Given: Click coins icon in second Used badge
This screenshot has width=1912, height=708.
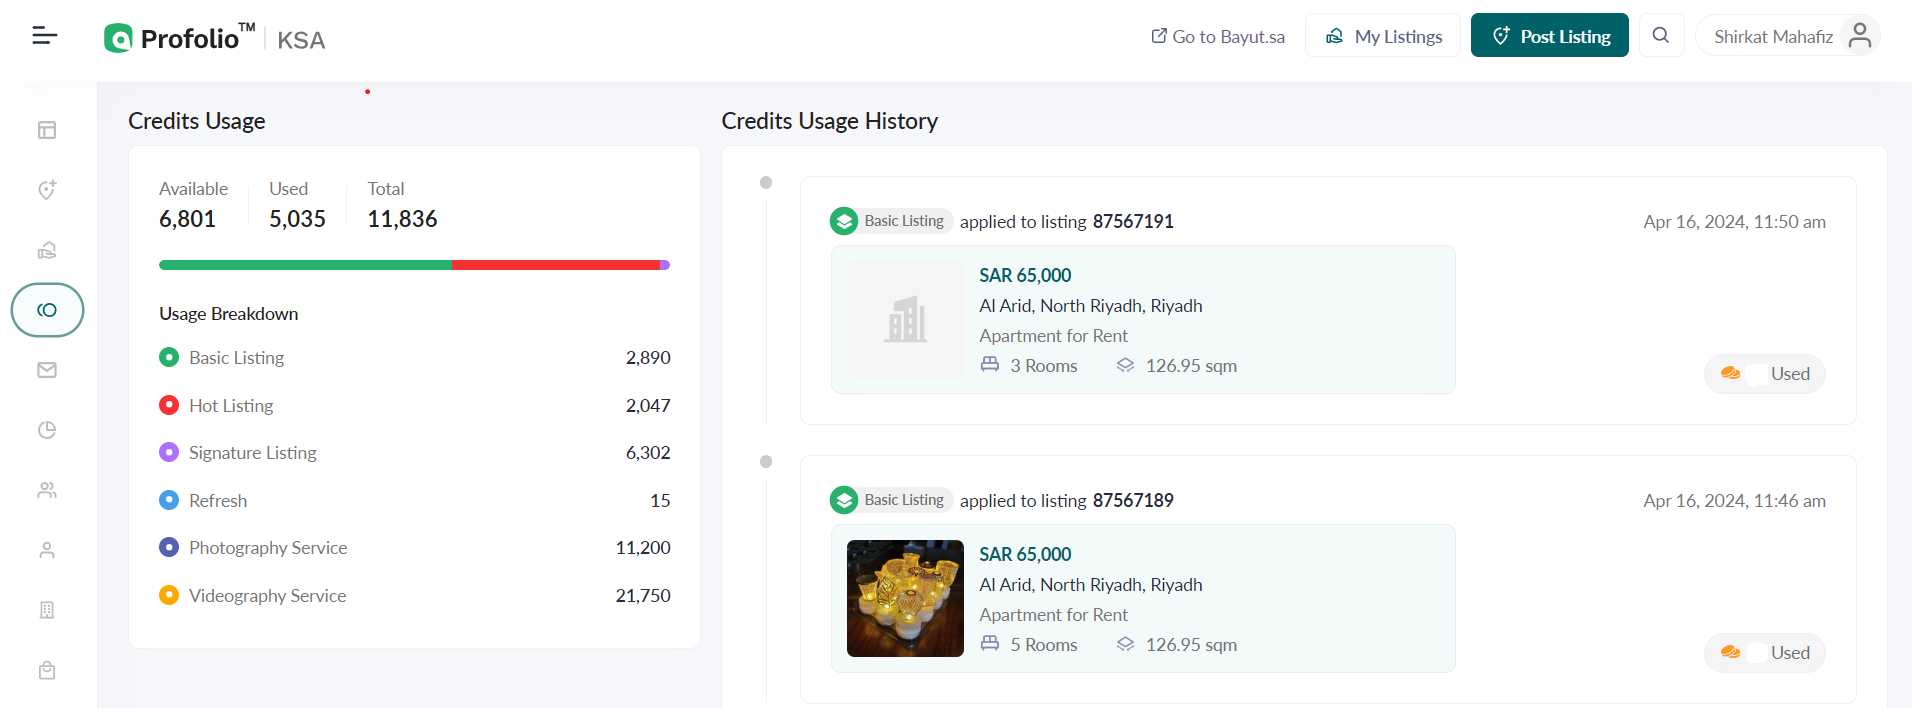Looking at the screenshot, I should (x=1731, y=652).
